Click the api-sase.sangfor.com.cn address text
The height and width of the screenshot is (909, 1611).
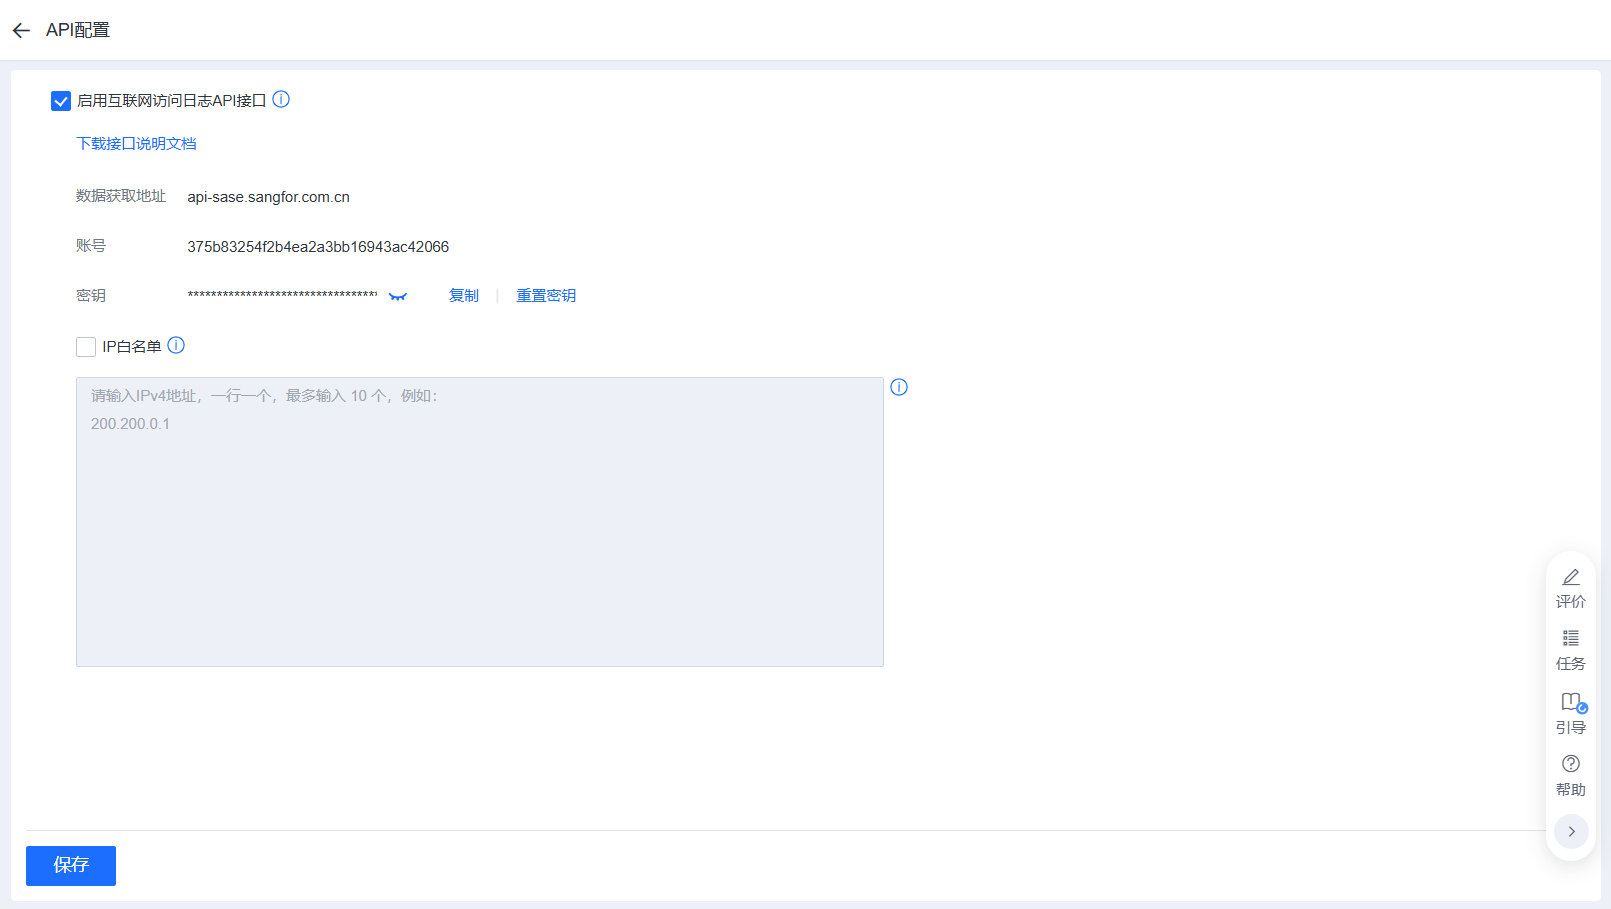point(268,197)
